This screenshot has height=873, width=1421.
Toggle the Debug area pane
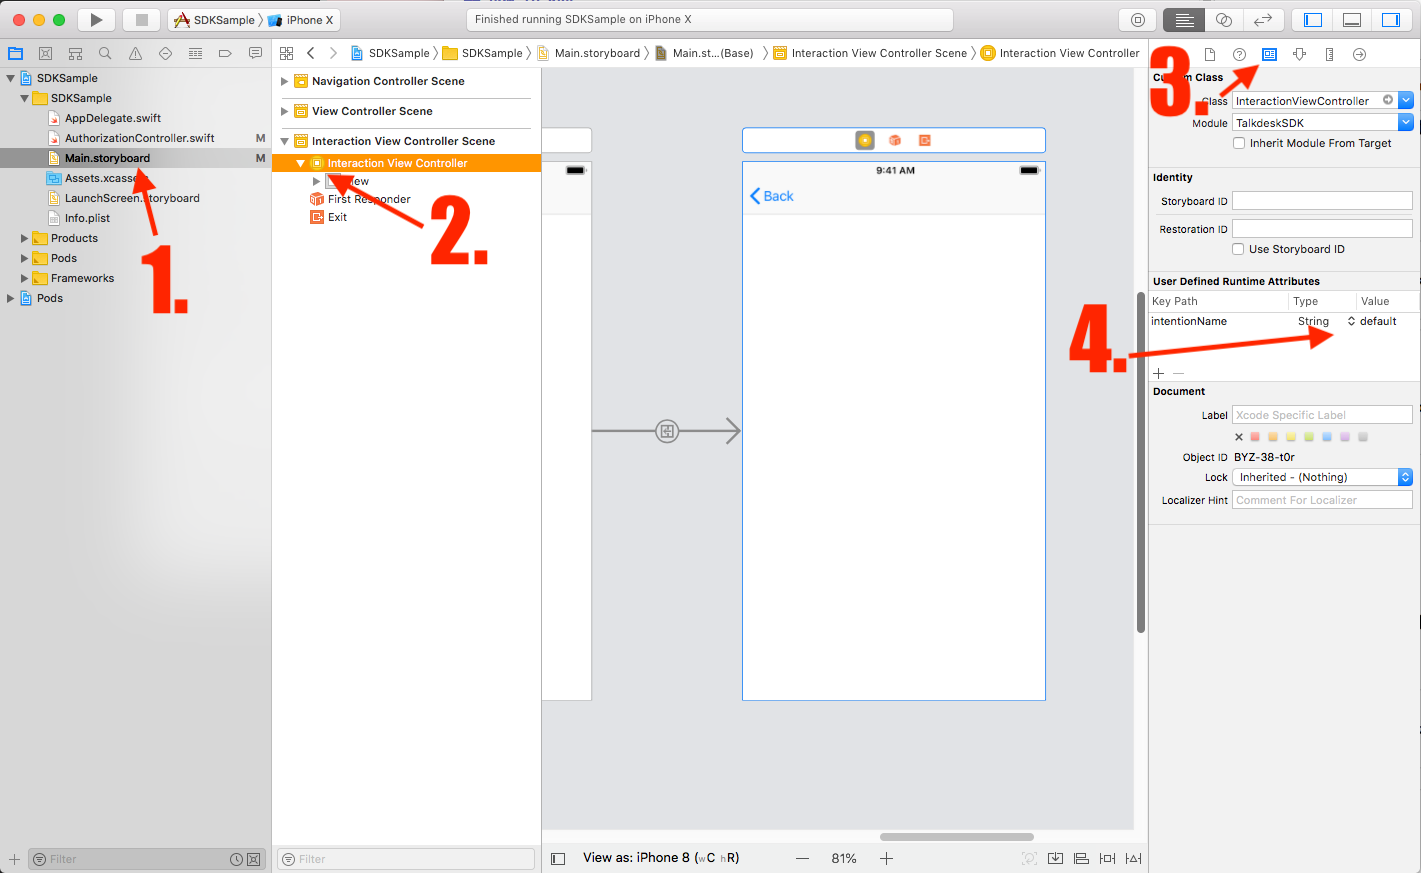tap(1352, 19)
